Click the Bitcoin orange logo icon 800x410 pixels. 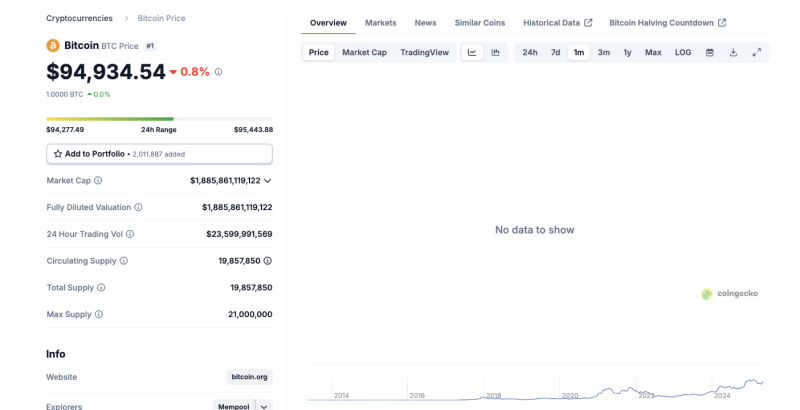pyautogui.click(x=53, y=46)
